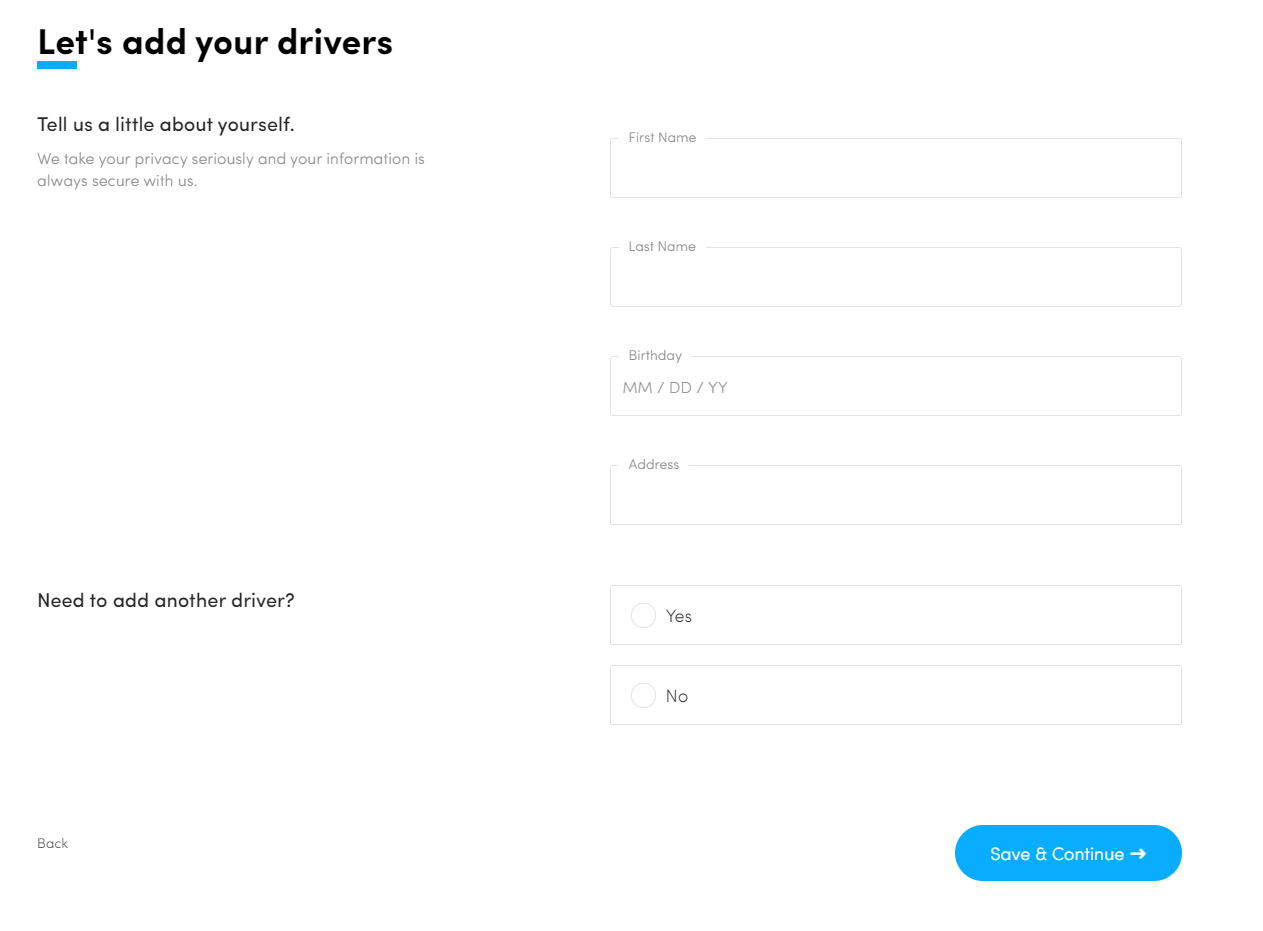Click the small "First Name" field label
Viewport: 1263px width, 931px height.
point(662,138)
